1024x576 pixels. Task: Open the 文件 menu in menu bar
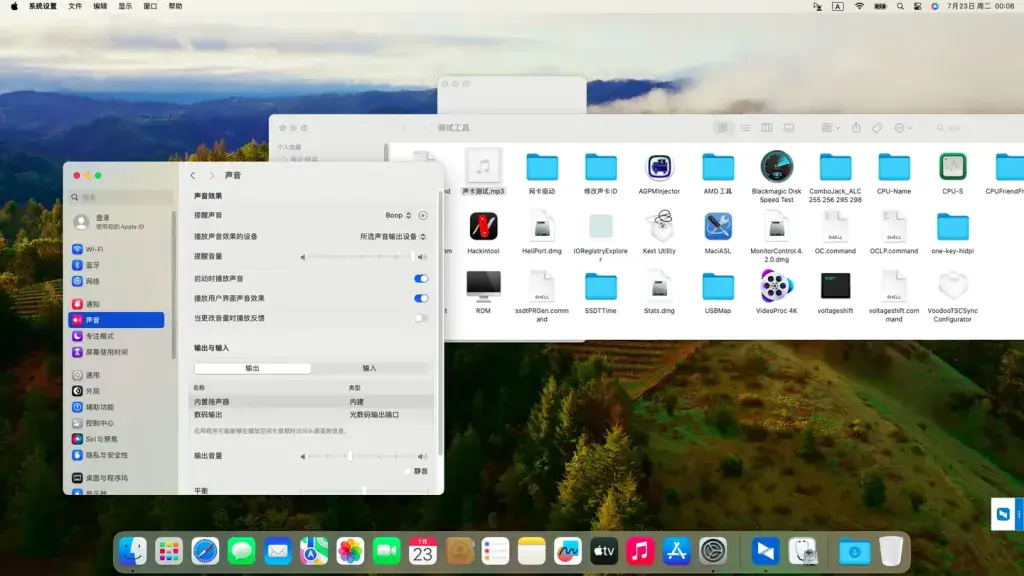[75, 6]
